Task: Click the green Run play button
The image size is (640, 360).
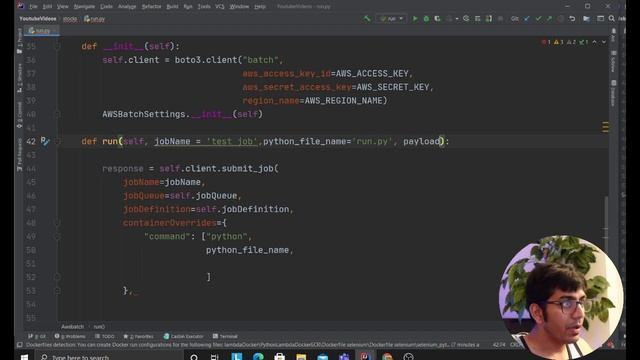Action: point(415,19)
